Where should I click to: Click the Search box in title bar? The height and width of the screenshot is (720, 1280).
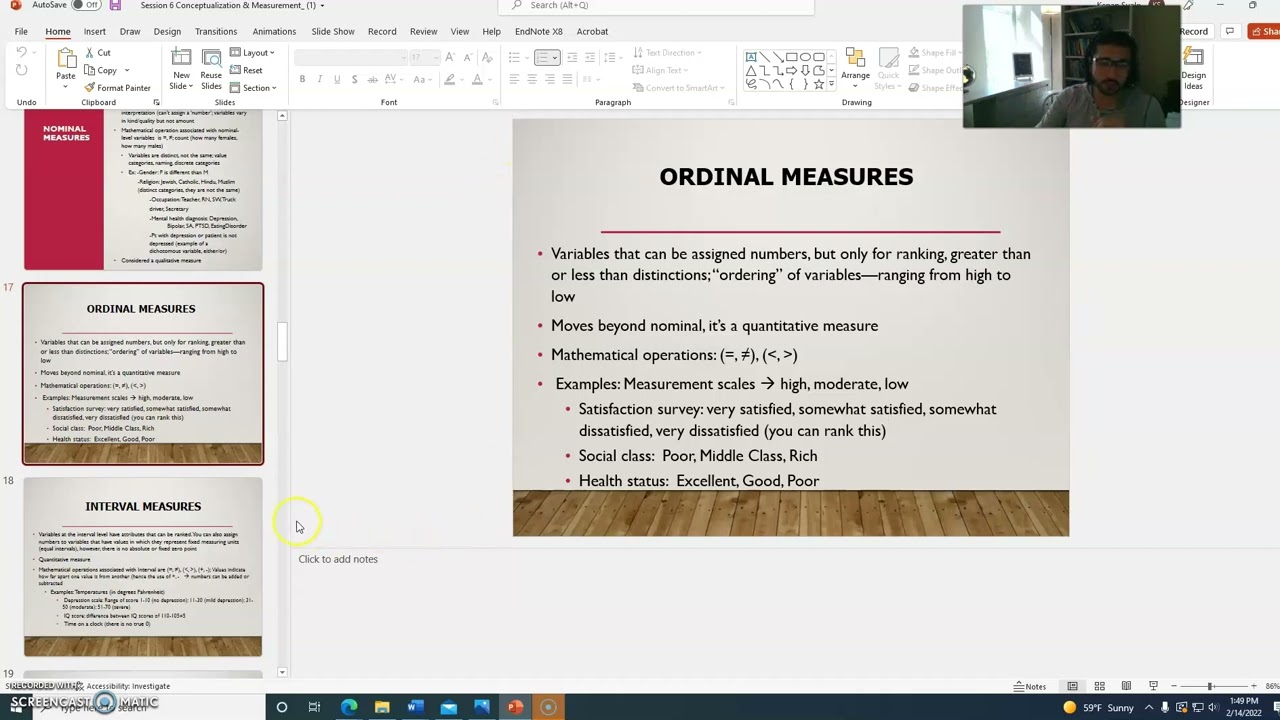[x=655, y=6]
